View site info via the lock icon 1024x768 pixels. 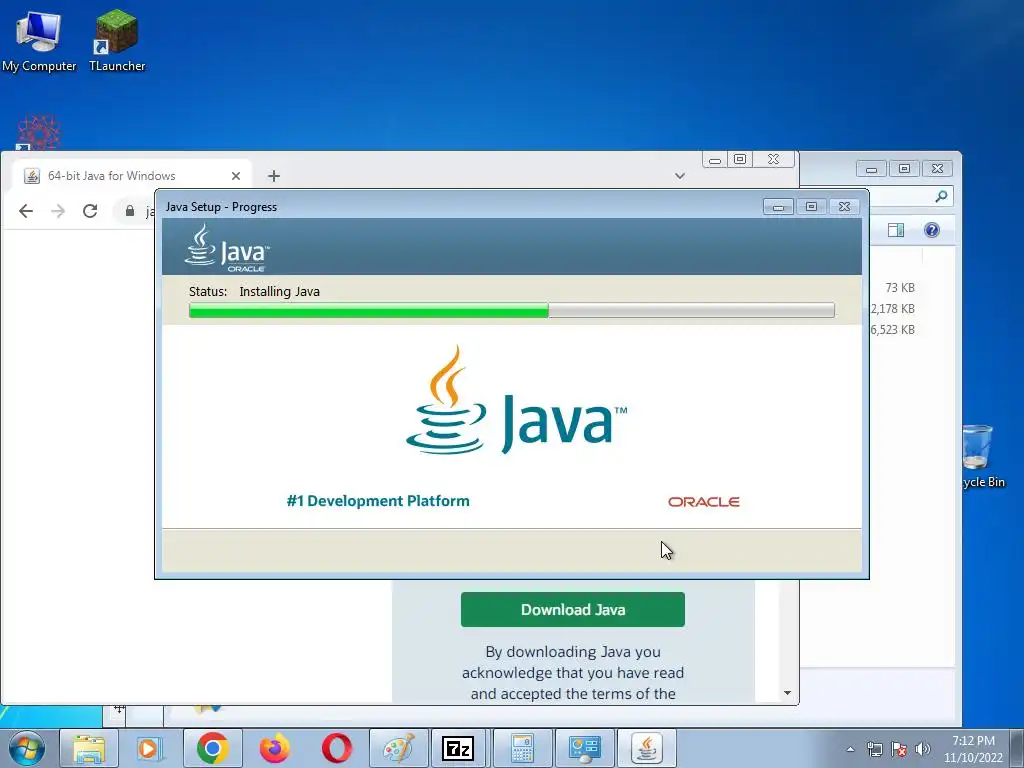coord(130,211)
